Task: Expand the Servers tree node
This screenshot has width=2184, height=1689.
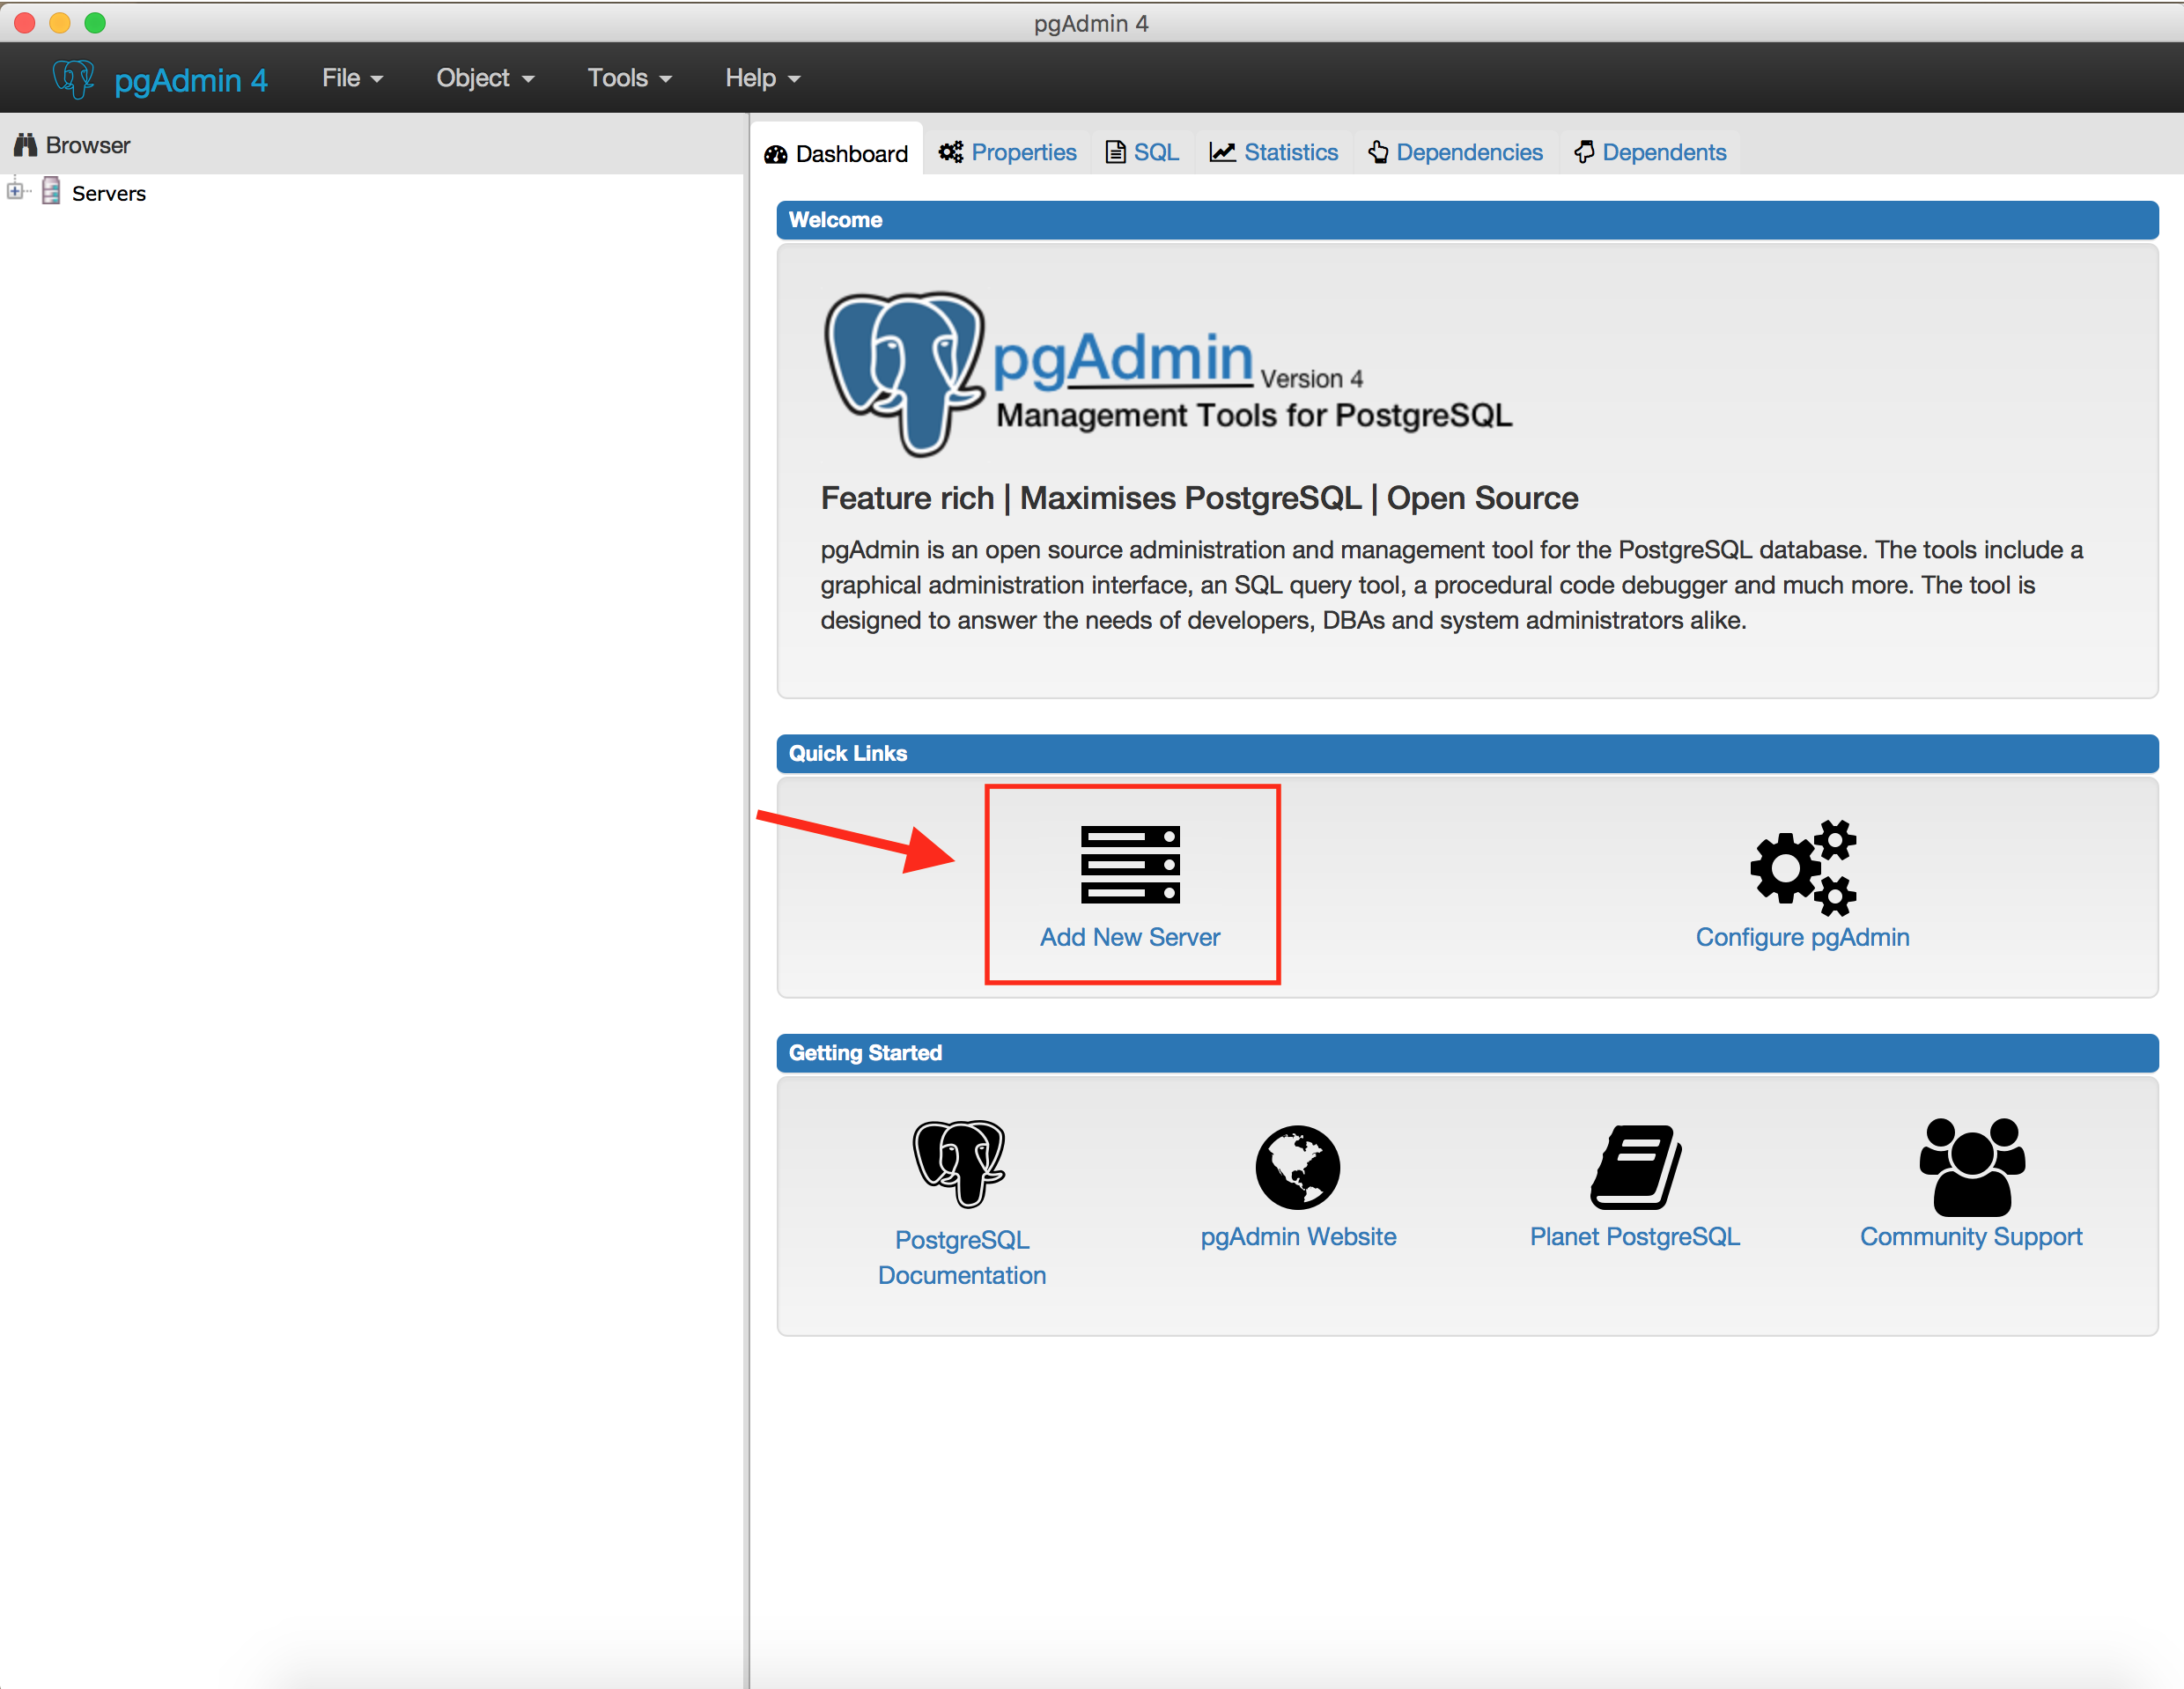Action: click(x=14, y=191)
